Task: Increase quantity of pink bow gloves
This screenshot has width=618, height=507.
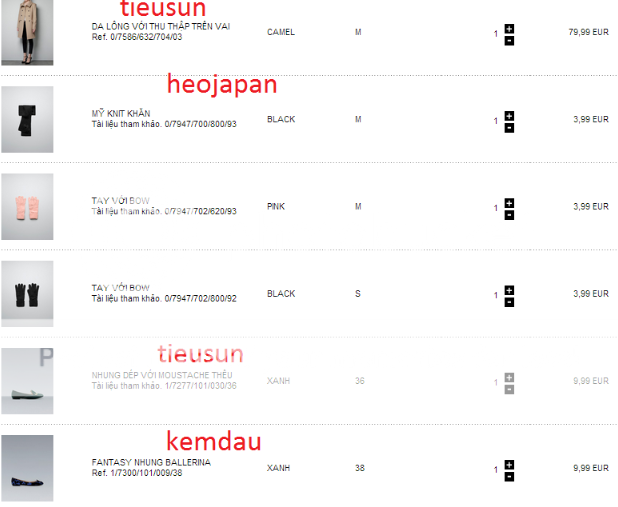Action: click(509, 202)
